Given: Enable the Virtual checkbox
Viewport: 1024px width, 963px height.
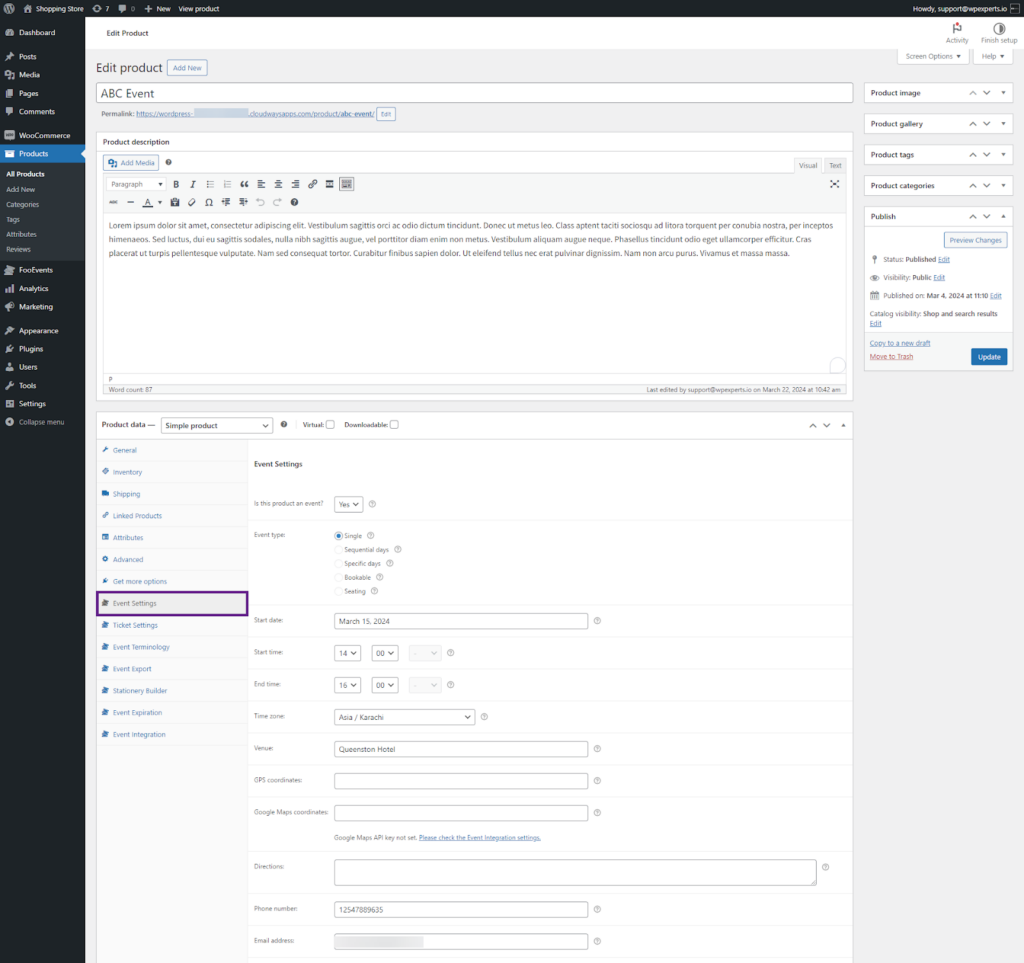Looking at the screenshot, I should [330, 425].
